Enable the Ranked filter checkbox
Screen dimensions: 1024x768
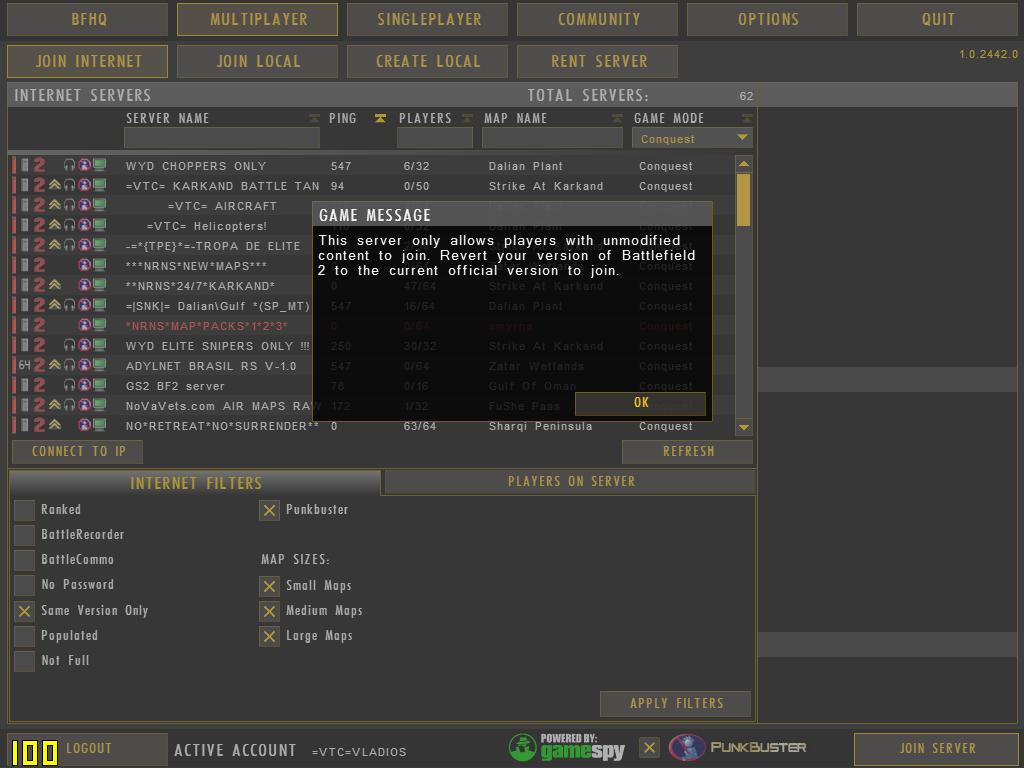(x=25, y=510)
